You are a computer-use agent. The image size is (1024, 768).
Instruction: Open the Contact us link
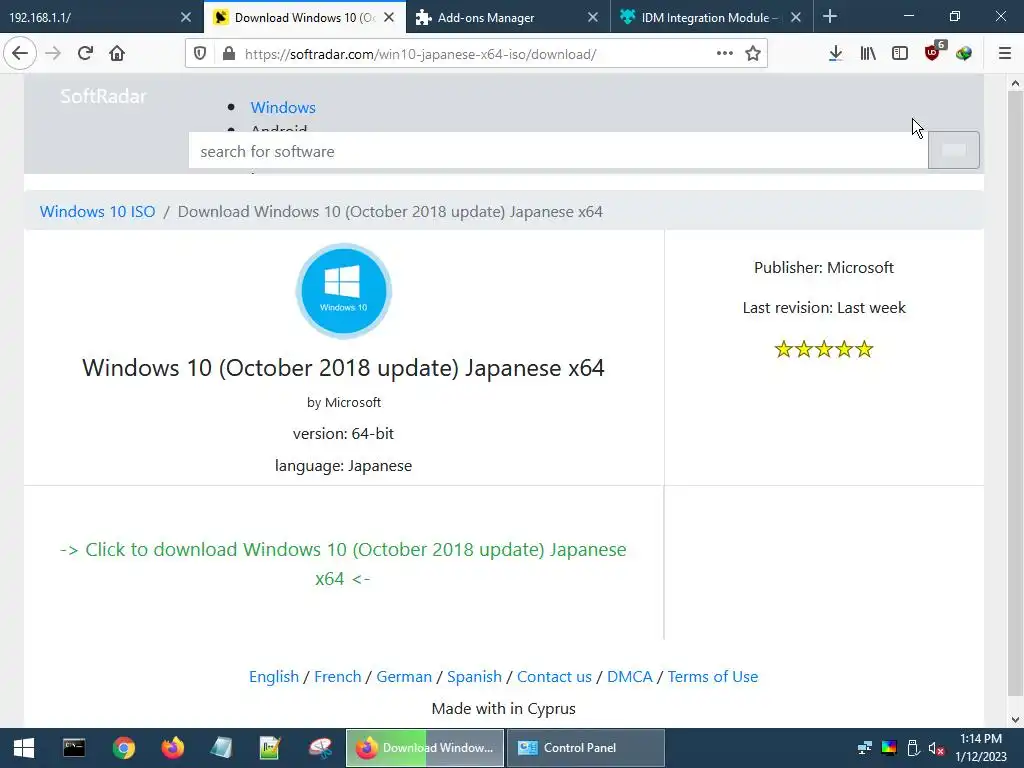tap(554, 677)
